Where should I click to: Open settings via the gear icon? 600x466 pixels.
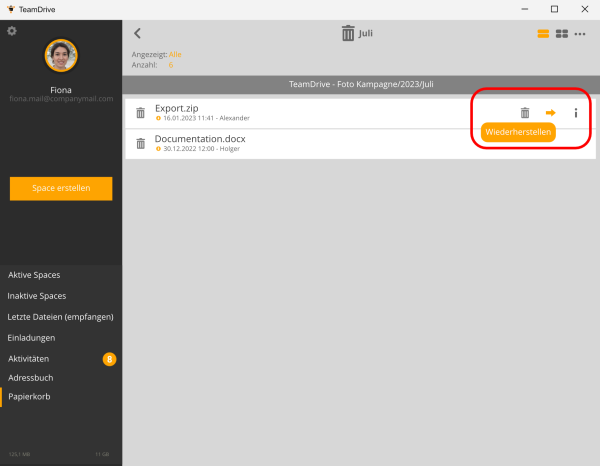(x=12, y=31)
